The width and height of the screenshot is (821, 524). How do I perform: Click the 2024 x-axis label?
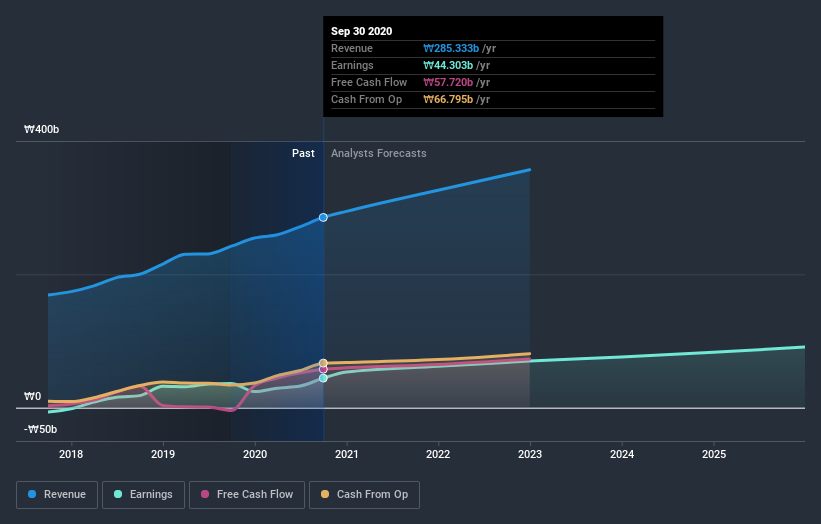pos(622,454)
